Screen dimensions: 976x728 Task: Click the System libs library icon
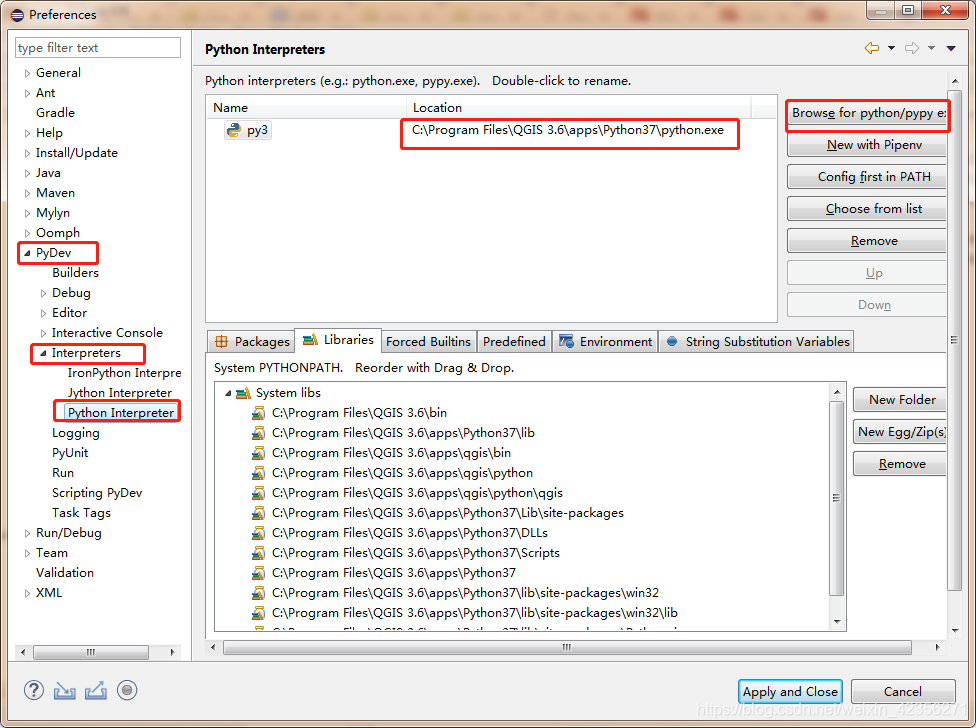point(243,393)
